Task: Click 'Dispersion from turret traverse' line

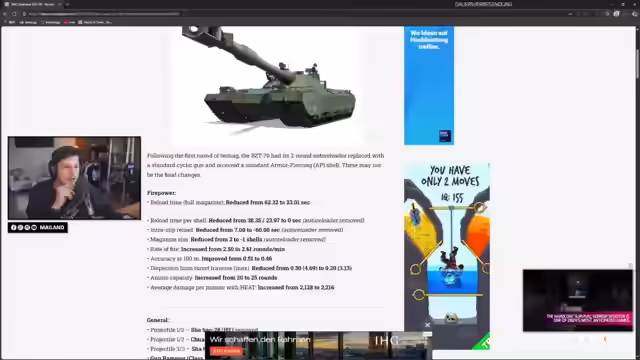Action: click(249, 268)
